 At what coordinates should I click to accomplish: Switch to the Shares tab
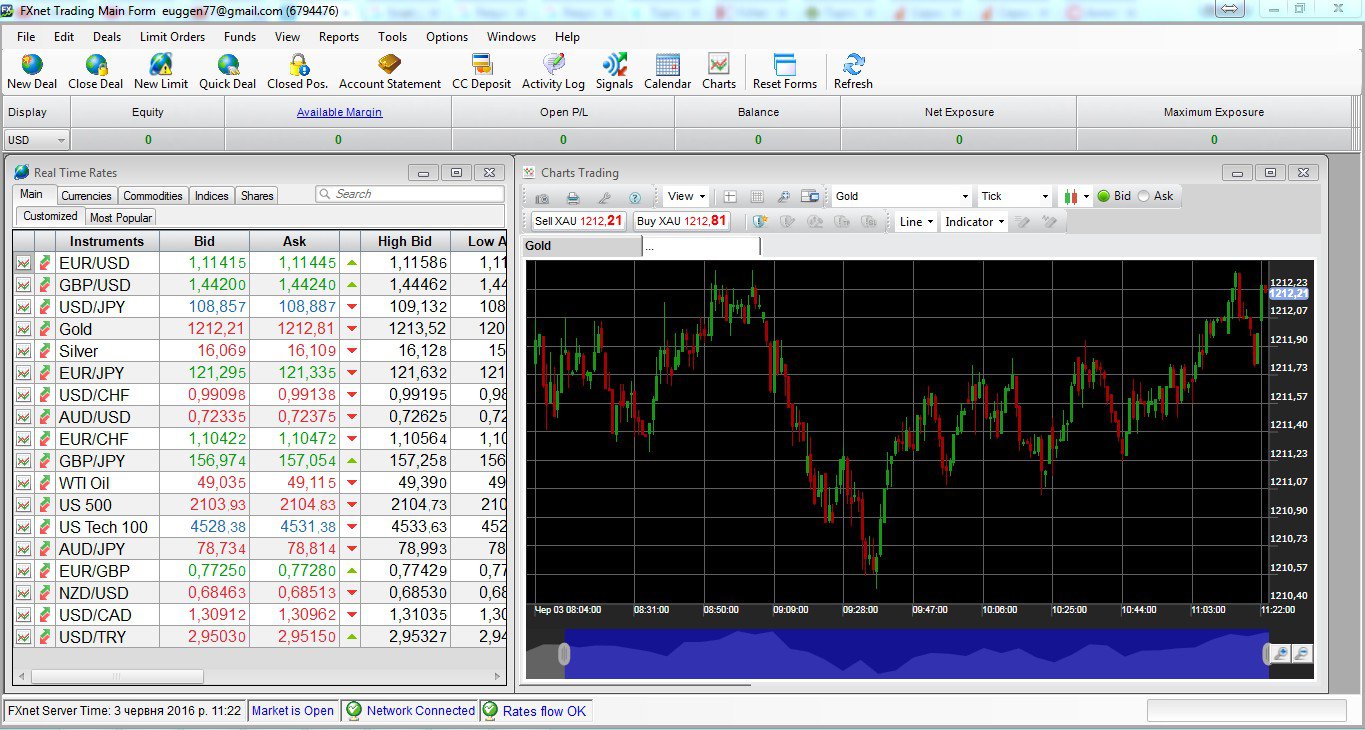(257, 196)
